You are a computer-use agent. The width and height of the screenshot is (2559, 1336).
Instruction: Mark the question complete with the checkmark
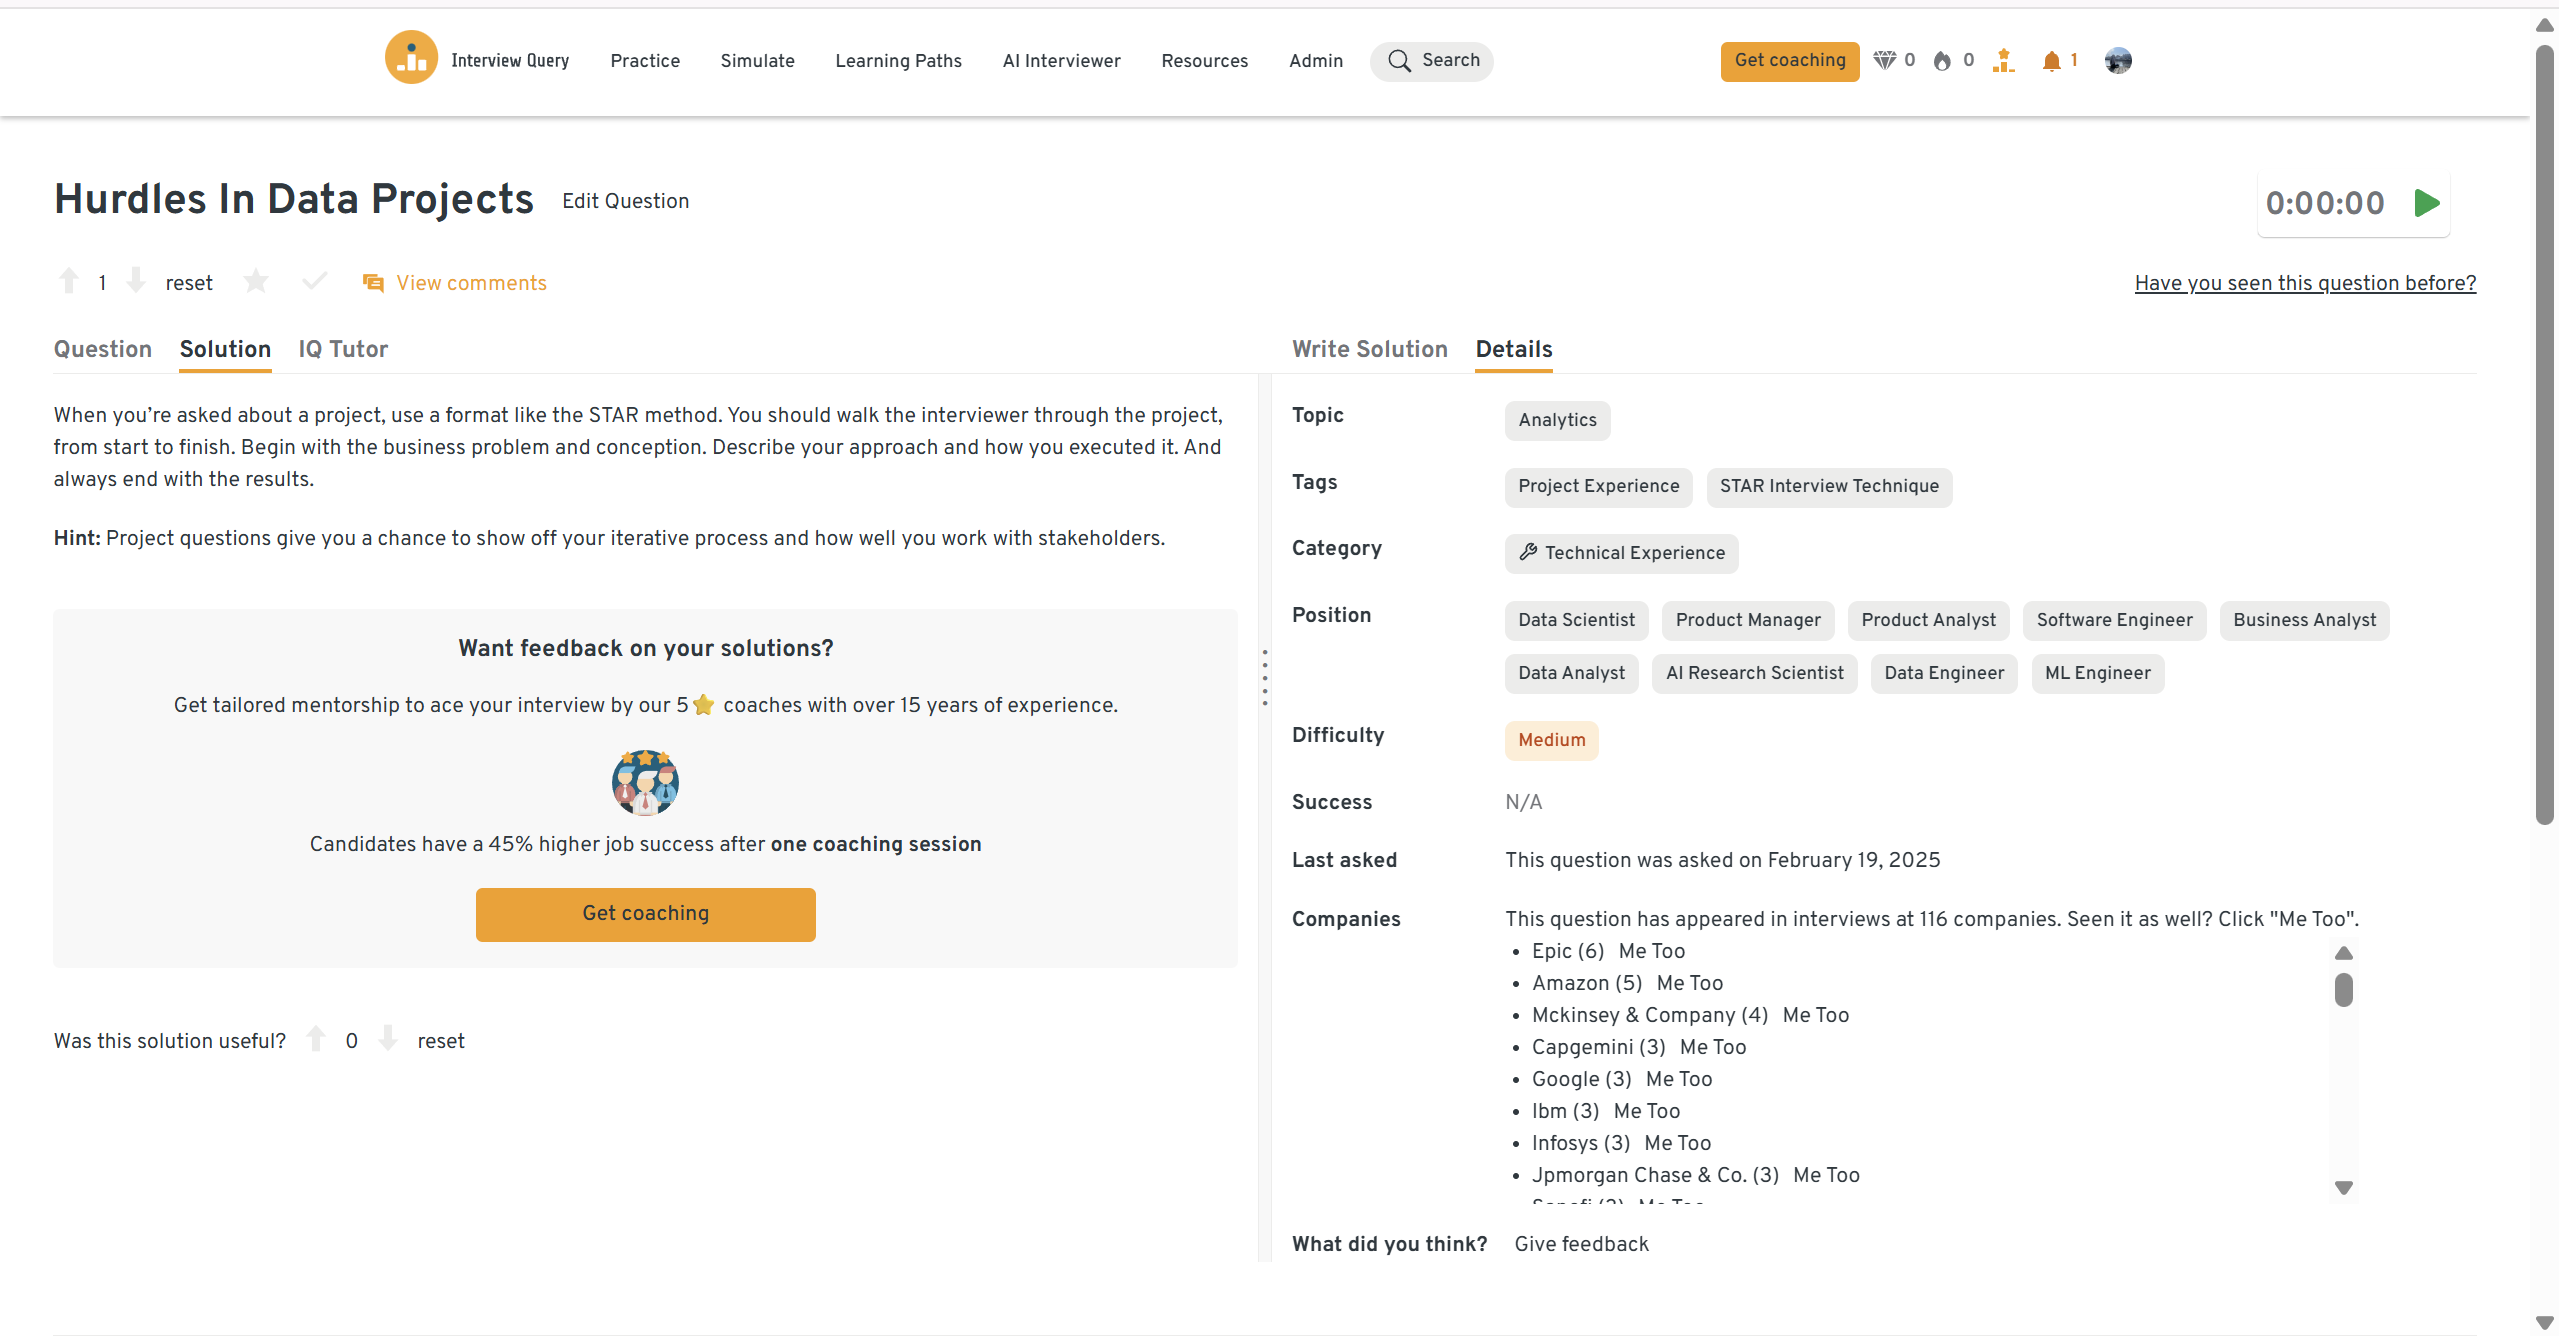click(x=314, y=282)
